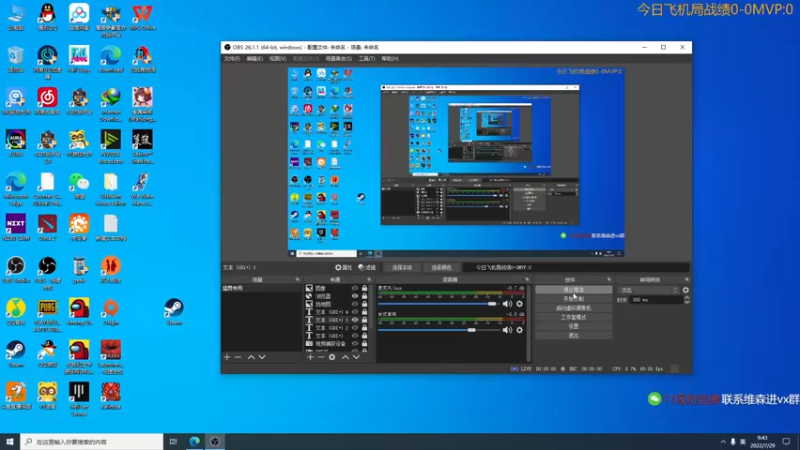Open the Among Us desktop icon
This screenshot has height=450, width=800.
click(79, 312)
